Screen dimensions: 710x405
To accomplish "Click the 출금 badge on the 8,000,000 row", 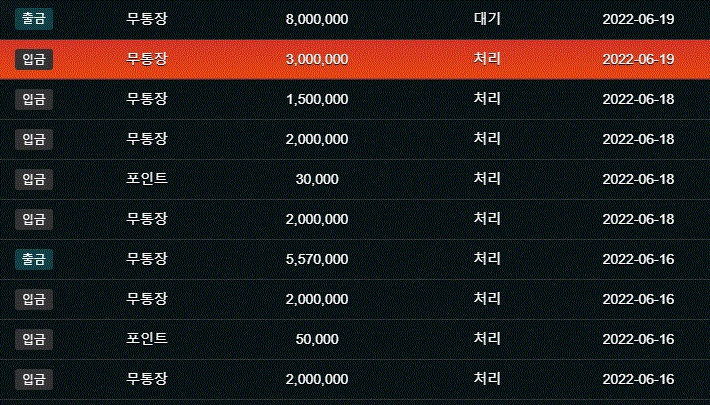I will click(x=34, y=19).
